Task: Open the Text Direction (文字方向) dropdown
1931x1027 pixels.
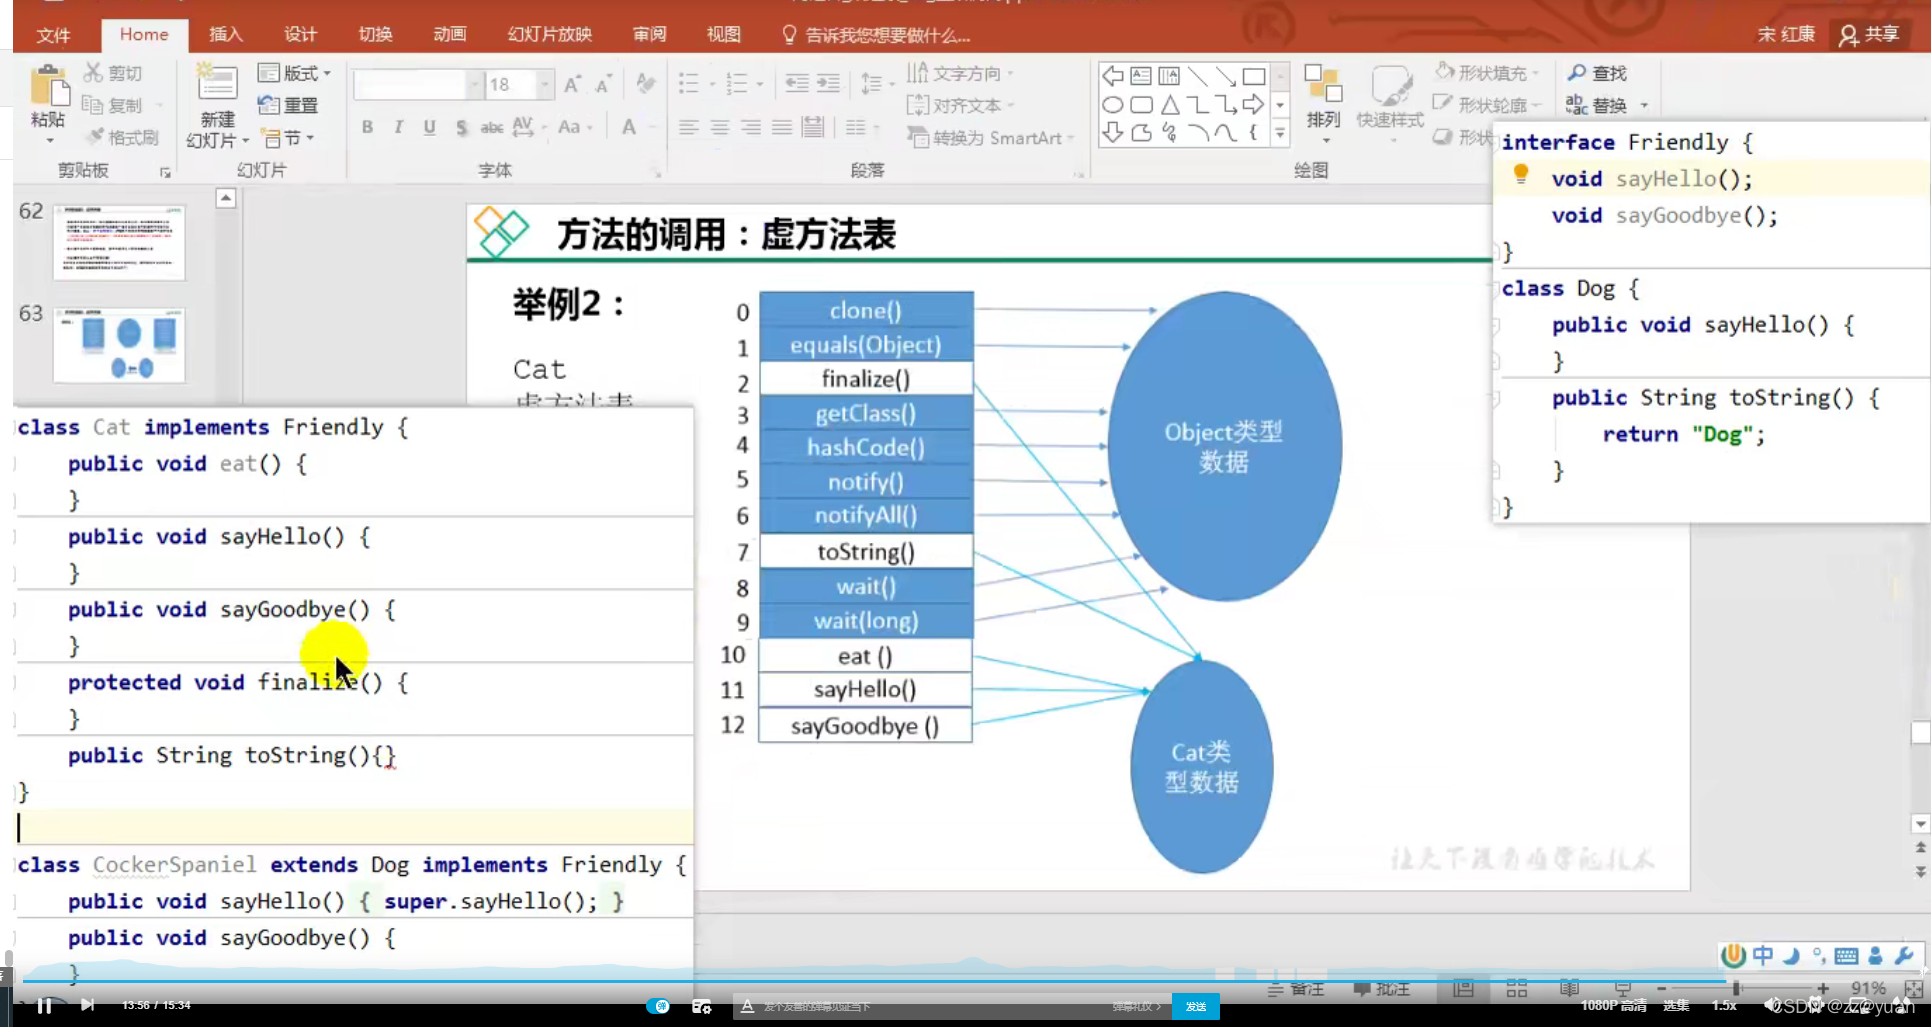Action: [x=960, y=73]
